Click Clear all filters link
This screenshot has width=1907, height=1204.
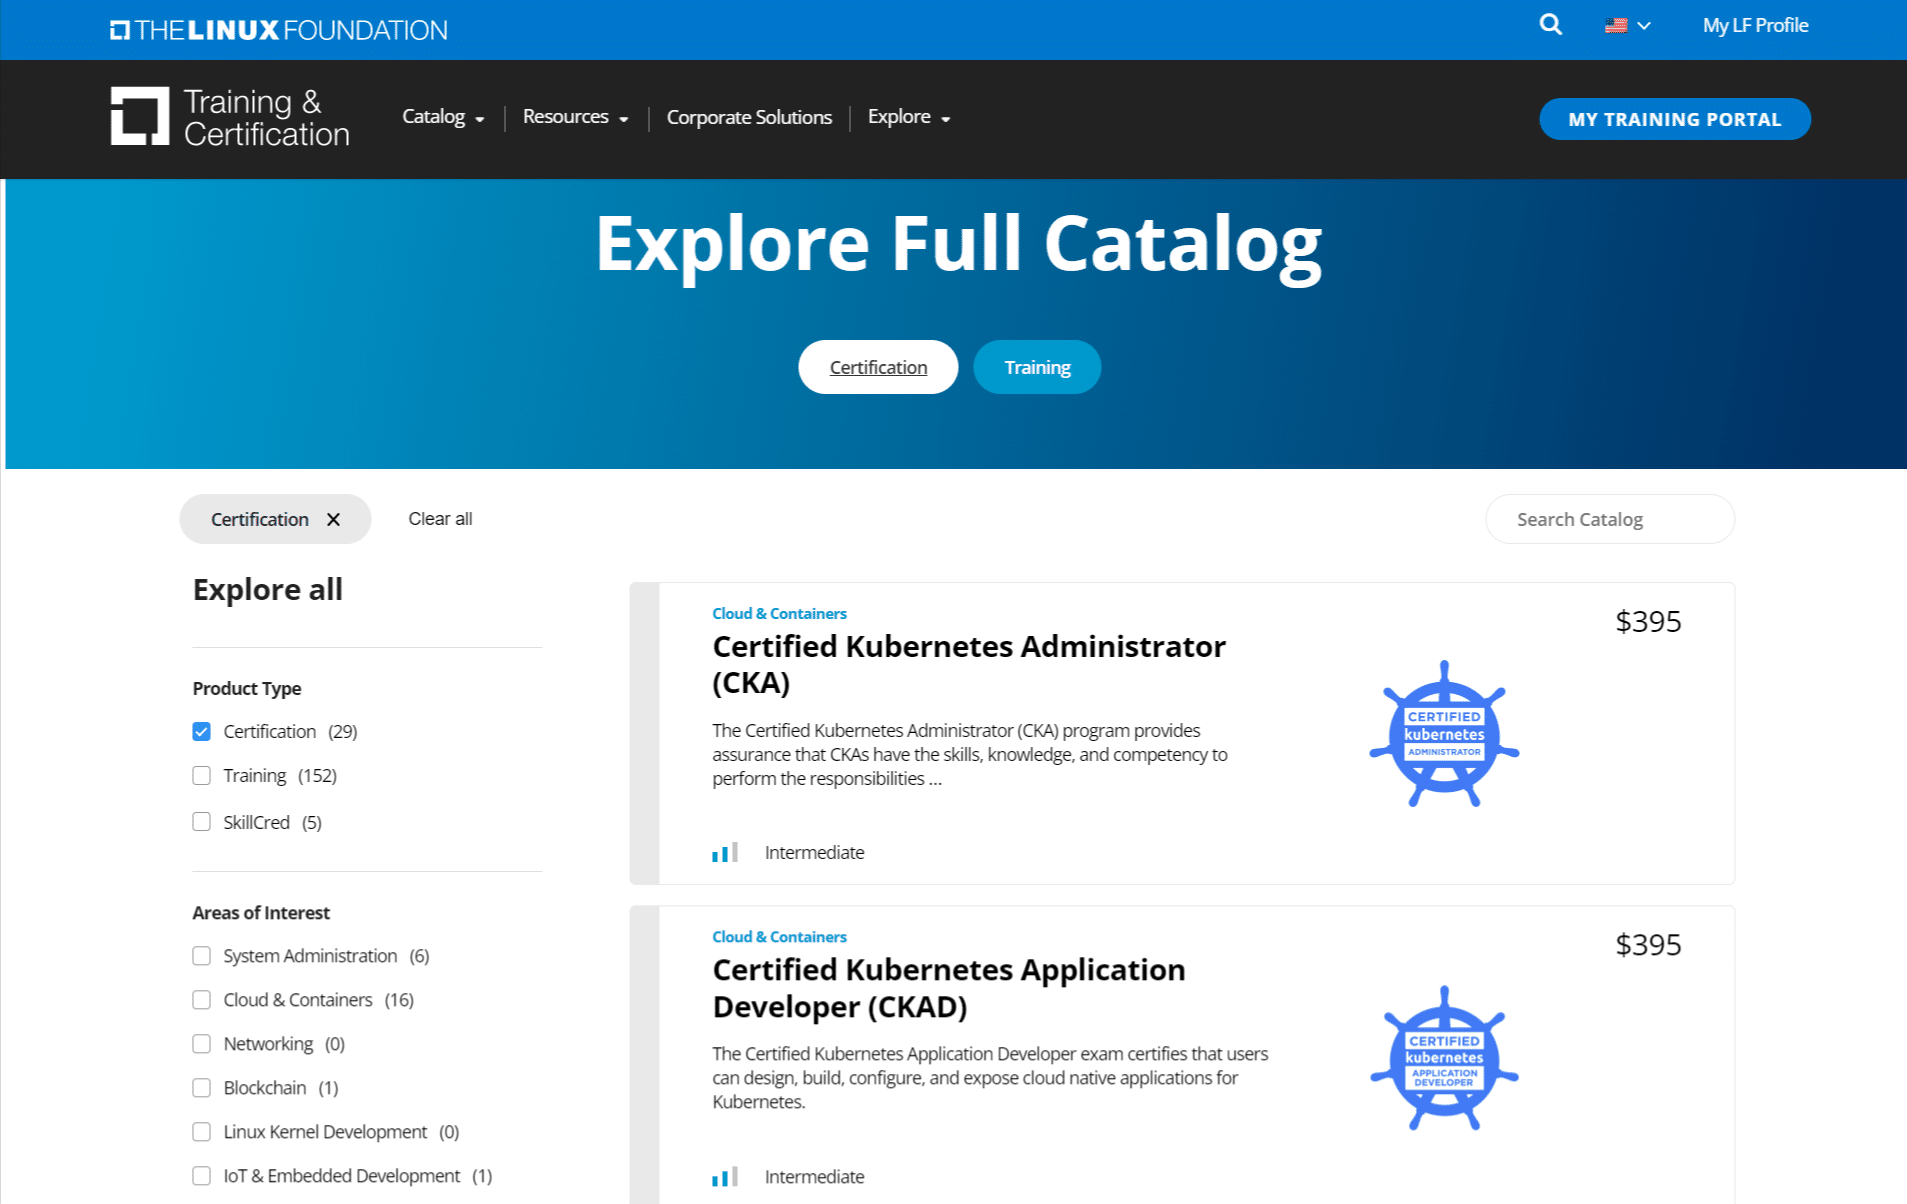[x=440, y=519]
